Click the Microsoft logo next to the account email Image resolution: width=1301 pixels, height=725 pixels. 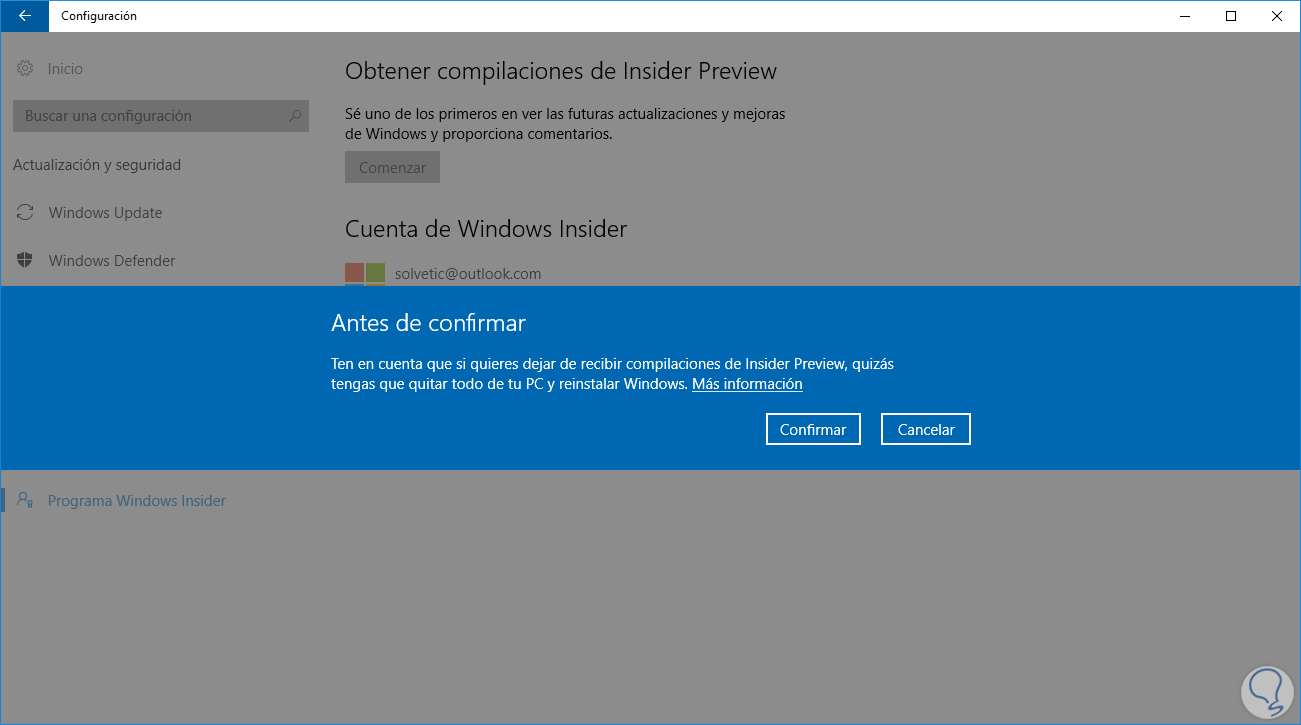[x=365, y=275]
